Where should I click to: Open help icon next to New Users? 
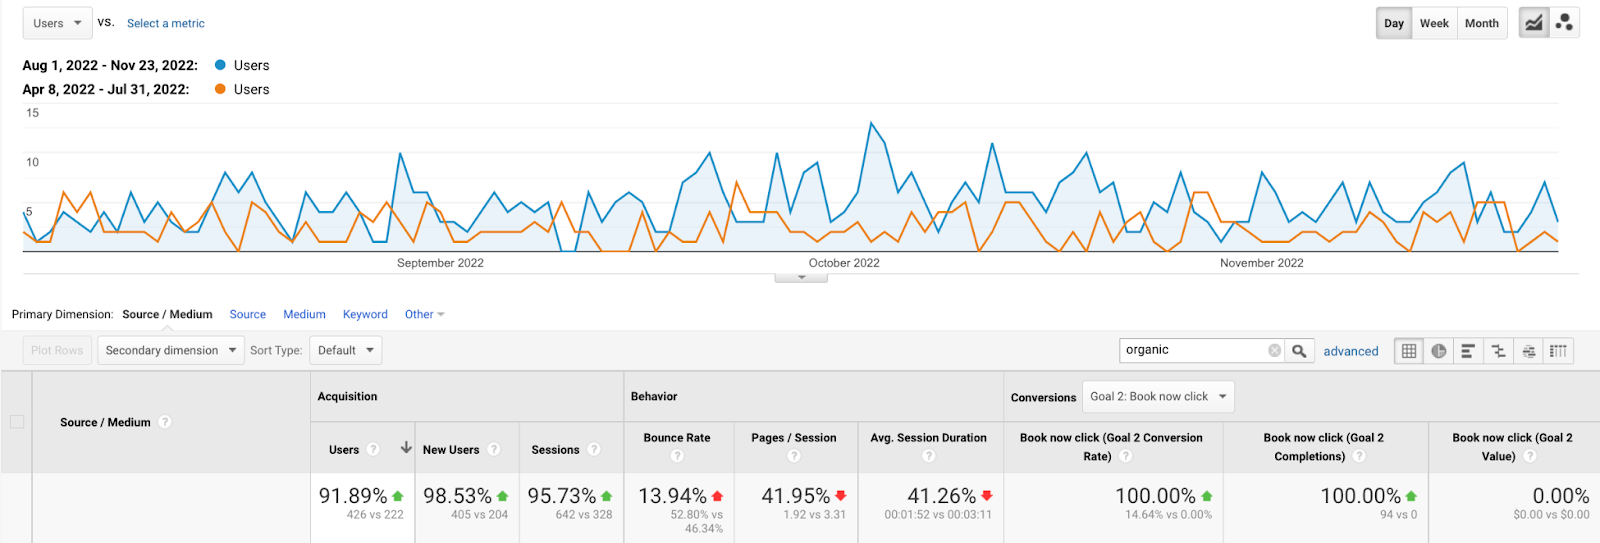click(x=494, y=449)
